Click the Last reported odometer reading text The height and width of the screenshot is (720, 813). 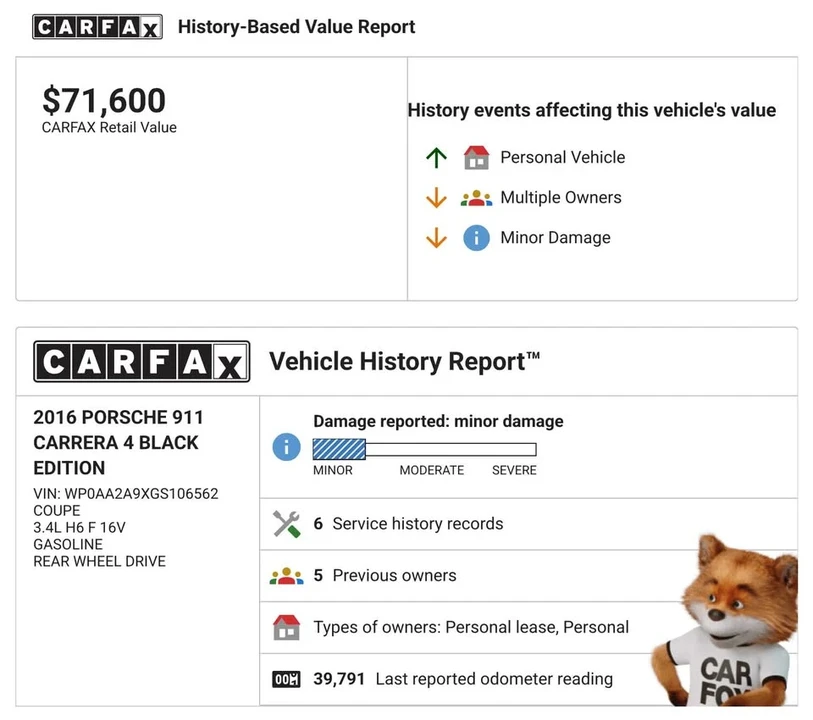coord(494,679)
